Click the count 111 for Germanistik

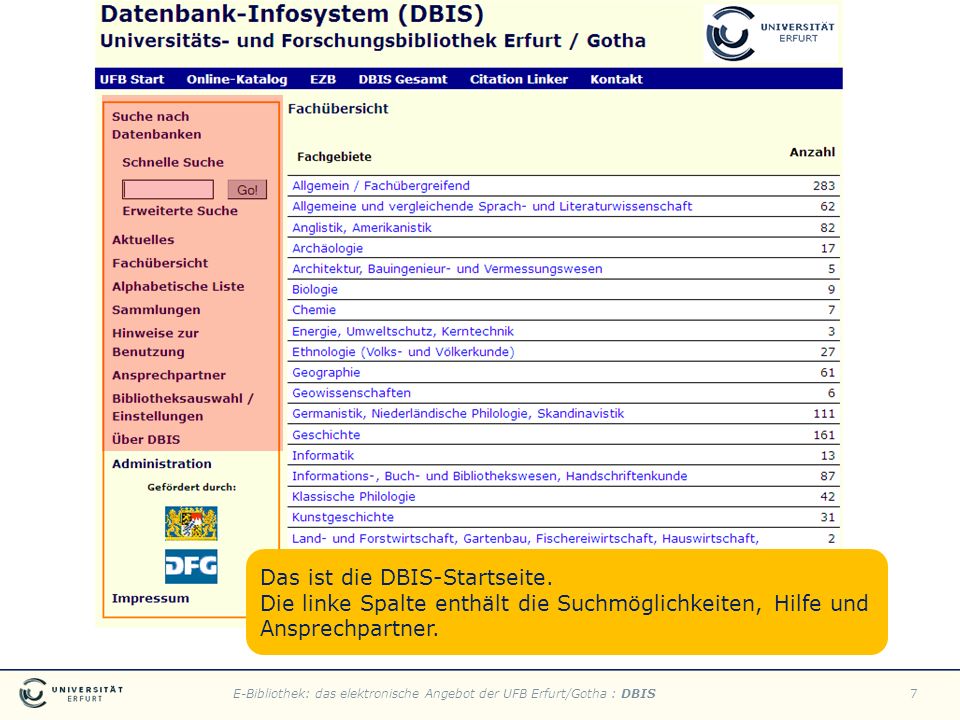[x=824, y=414]
